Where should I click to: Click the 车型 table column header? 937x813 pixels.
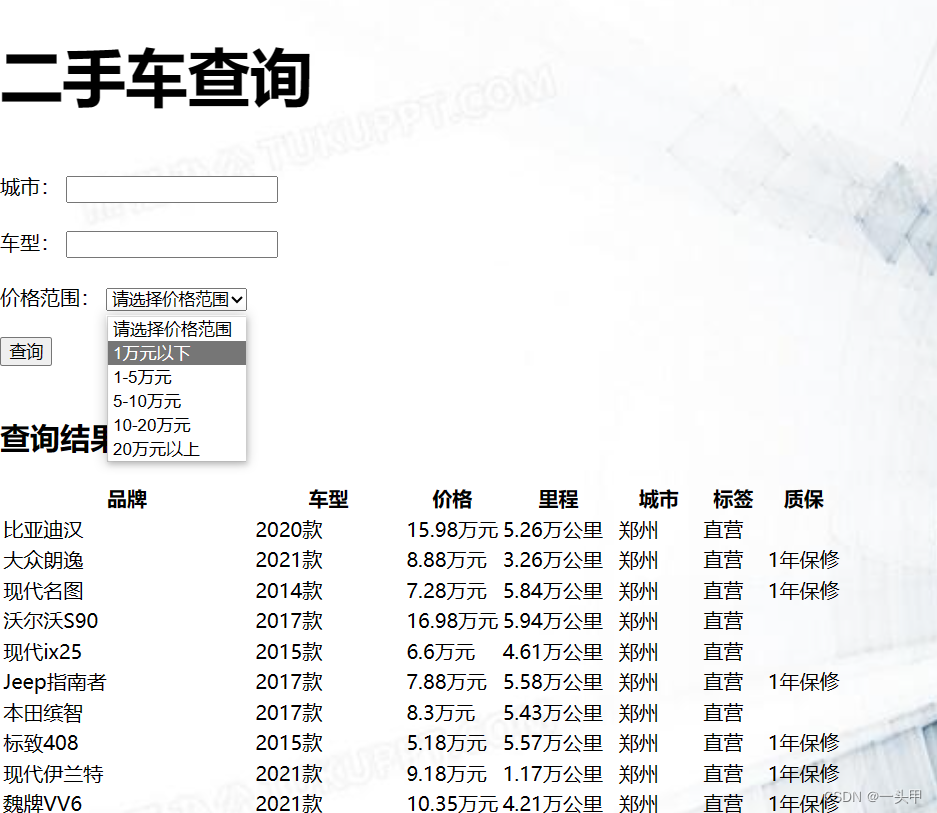point(328,499)
